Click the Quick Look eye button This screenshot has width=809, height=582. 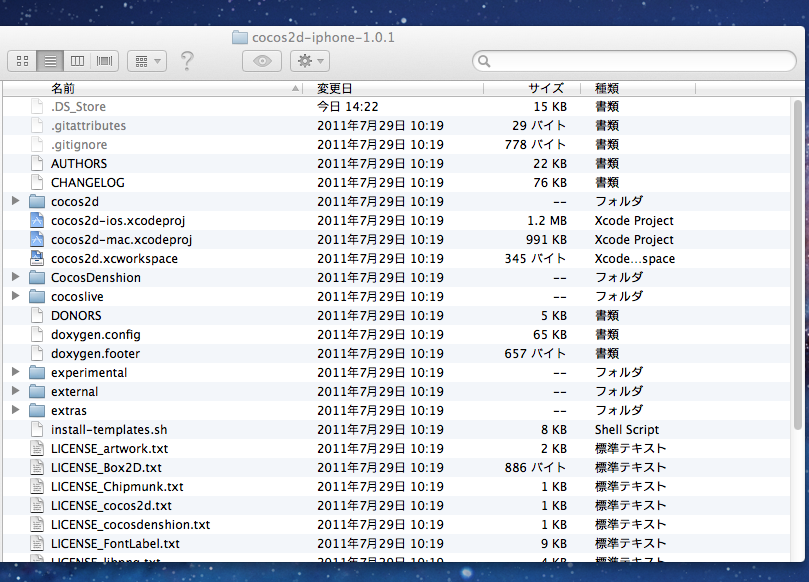tap(262, 61)
